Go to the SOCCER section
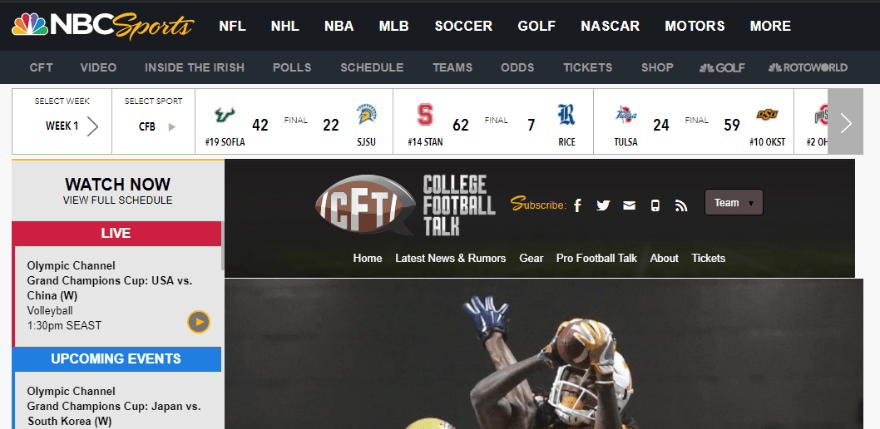 point(464,26)
